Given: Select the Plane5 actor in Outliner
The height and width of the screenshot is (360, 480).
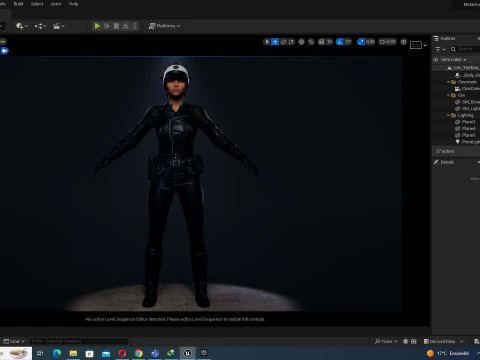Looking at the screenshot, I should [456, 135].
